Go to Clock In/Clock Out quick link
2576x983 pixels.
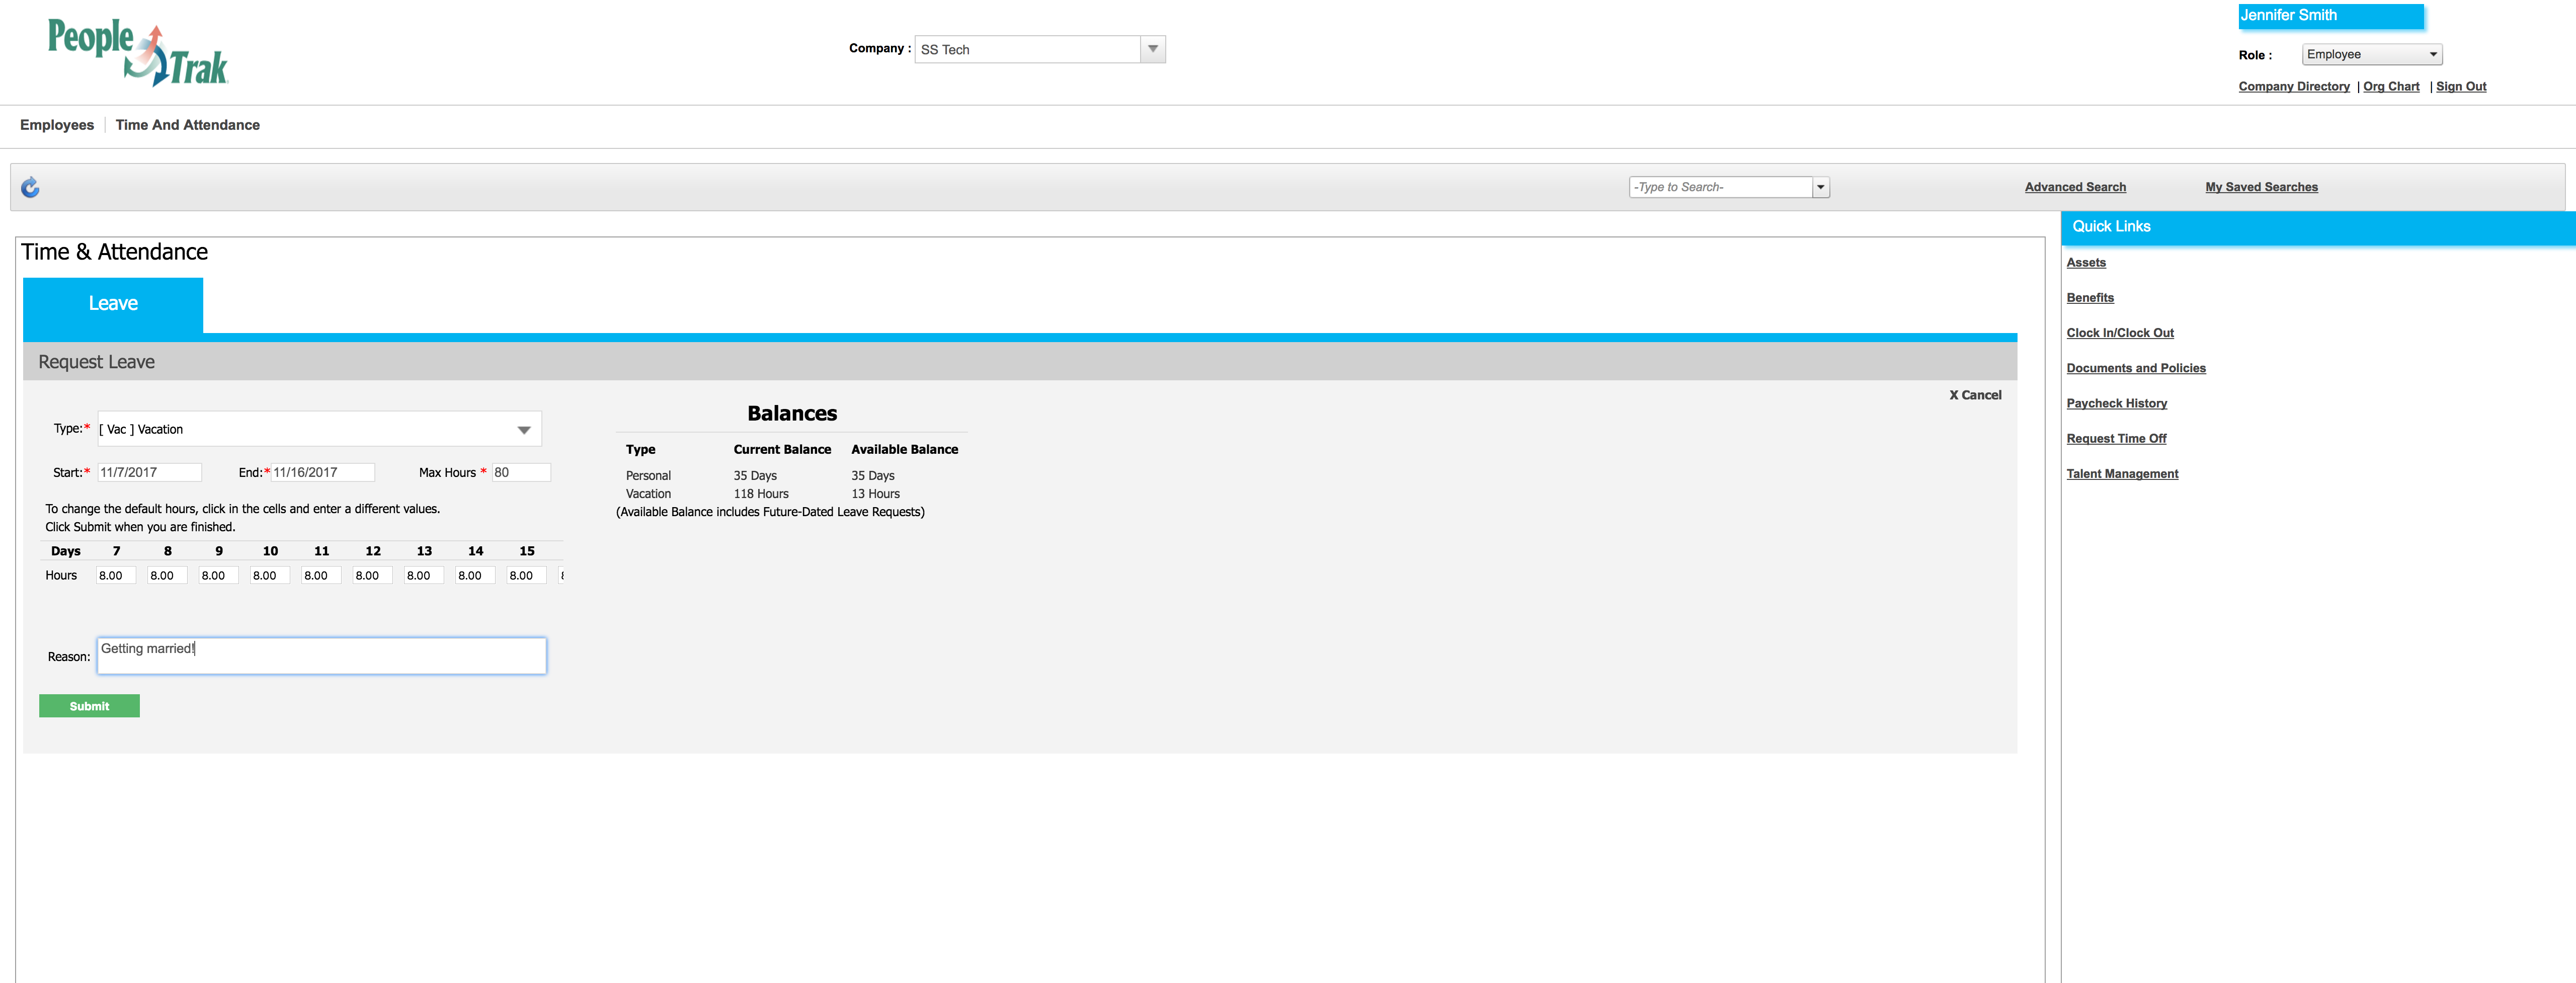[2119, 333]
